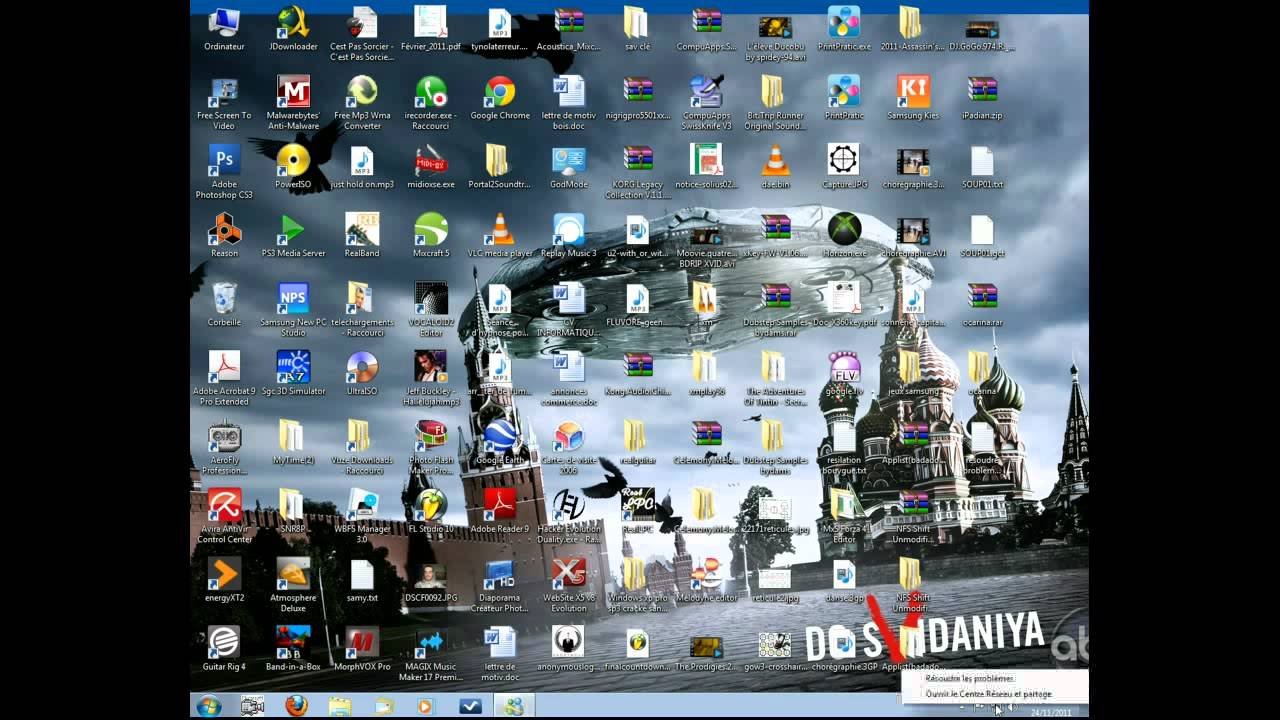Launch the Google Earth shortcut
This screenshot has width=1280, height=720.
coord(500,443)
